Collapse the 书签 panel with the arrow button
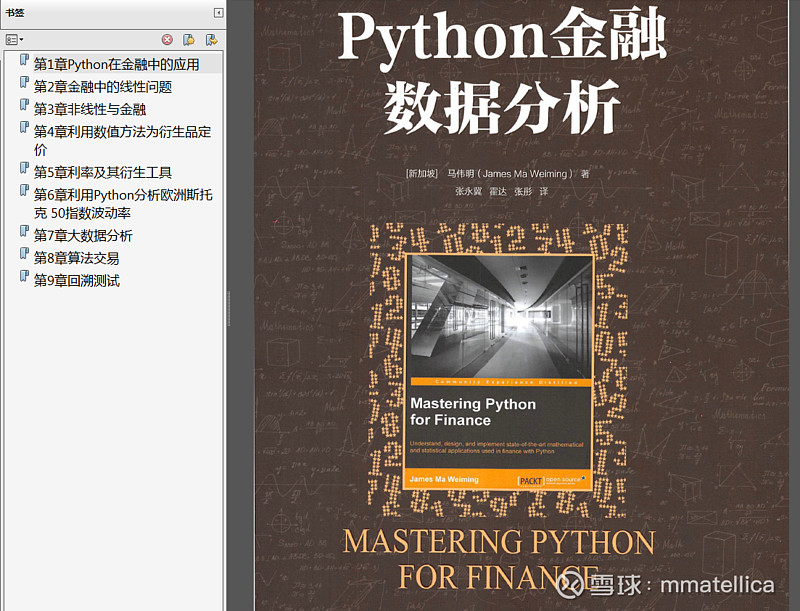This screenshot has width=800, height=611. coord(218,12)
